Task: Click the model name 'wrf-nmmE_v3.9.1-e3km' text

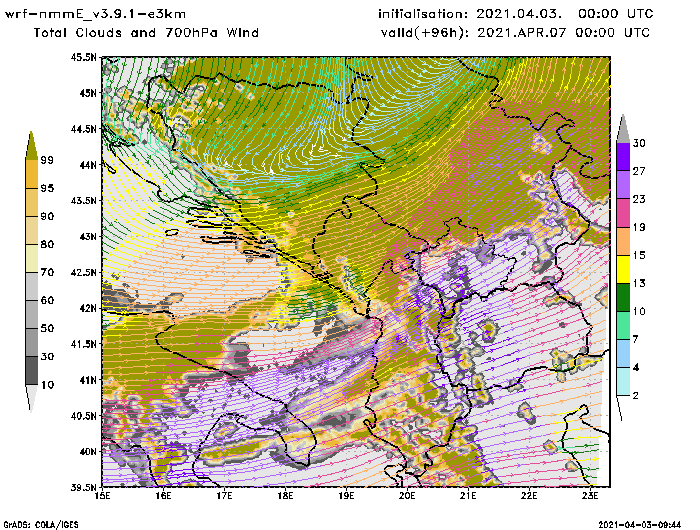Action: [95, 14]
